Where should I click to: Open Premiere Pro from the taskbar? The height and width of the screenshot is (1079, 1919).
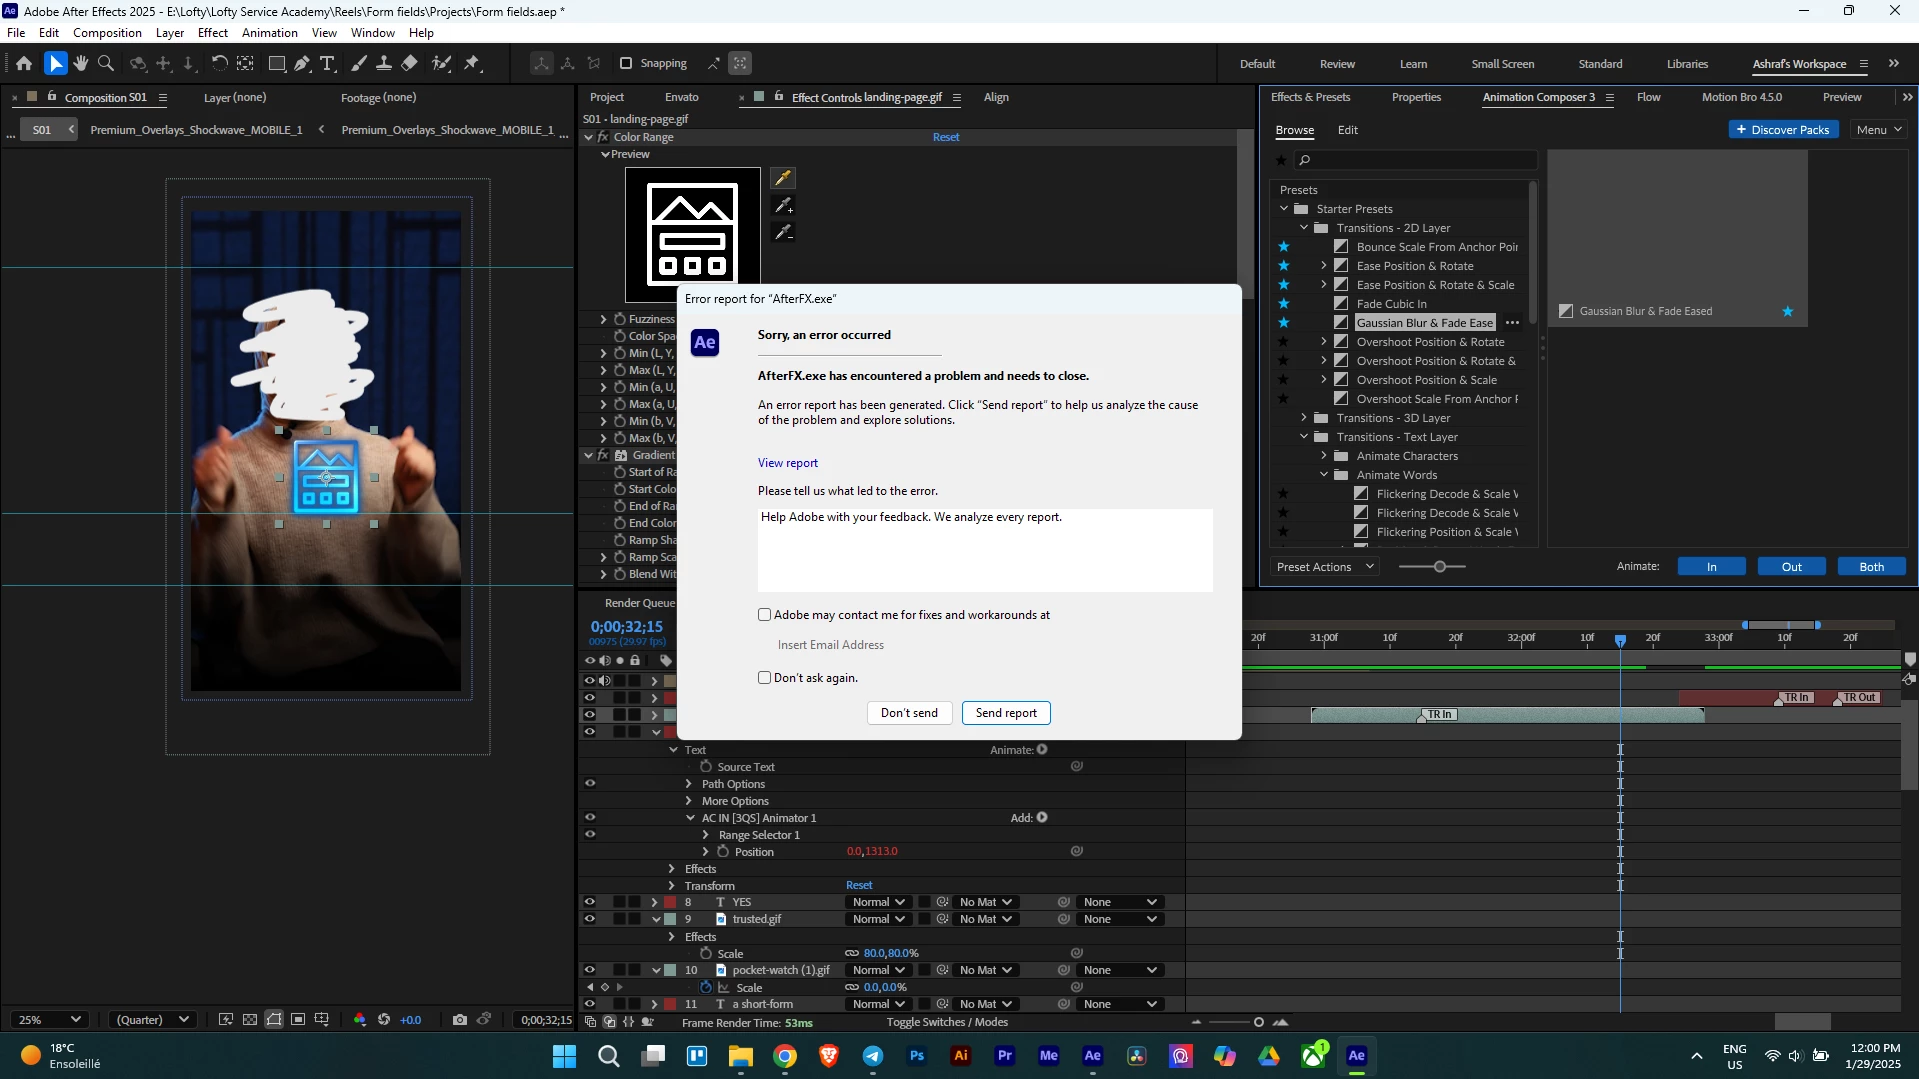tap(1005, 1056)
